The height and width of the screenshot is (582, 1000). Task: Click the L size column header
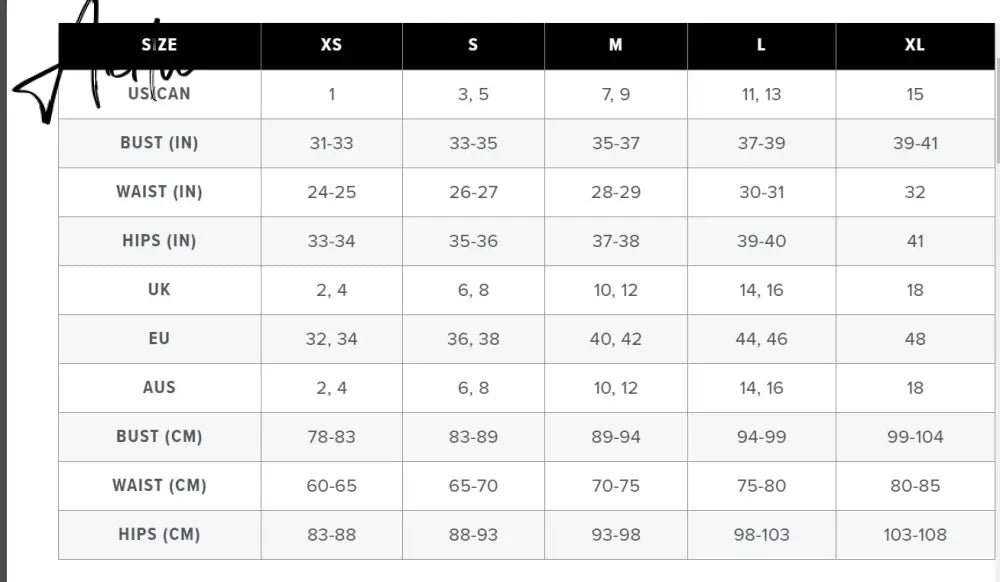(x=761, y=45)
